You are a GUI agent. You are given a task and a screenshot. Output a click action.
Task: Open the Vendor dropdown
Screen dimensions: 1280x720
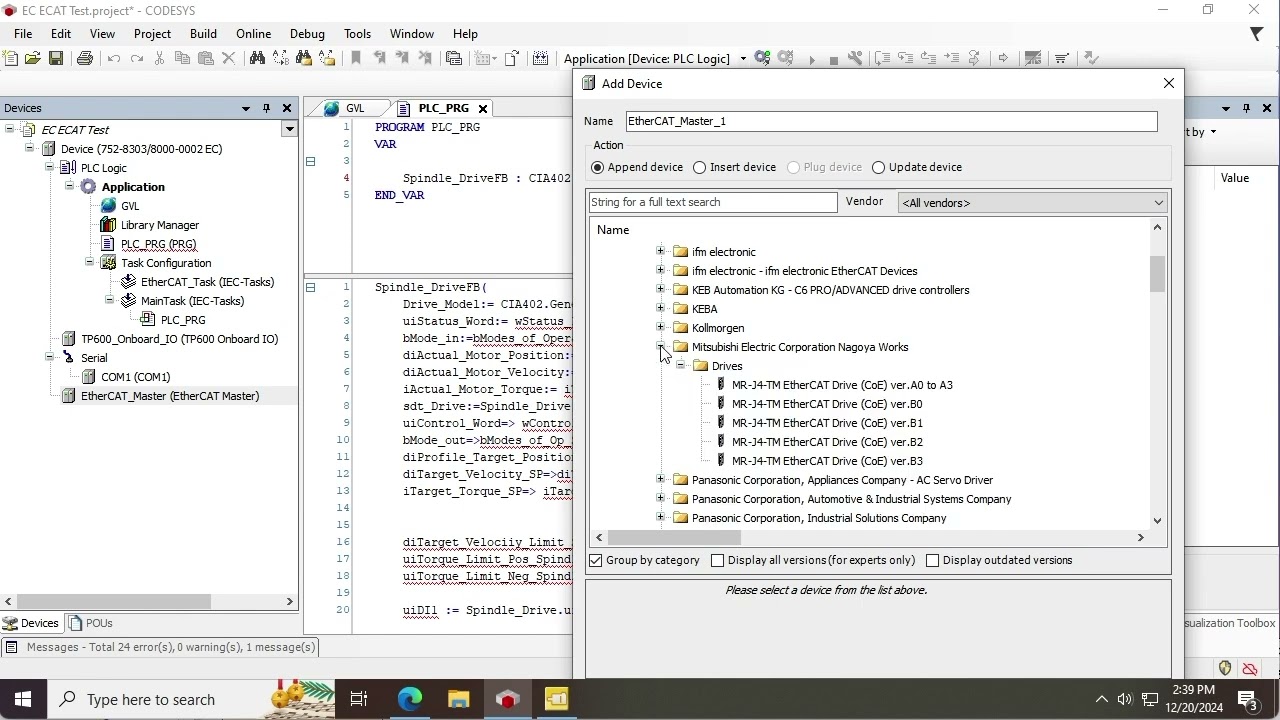point(1033,203)
